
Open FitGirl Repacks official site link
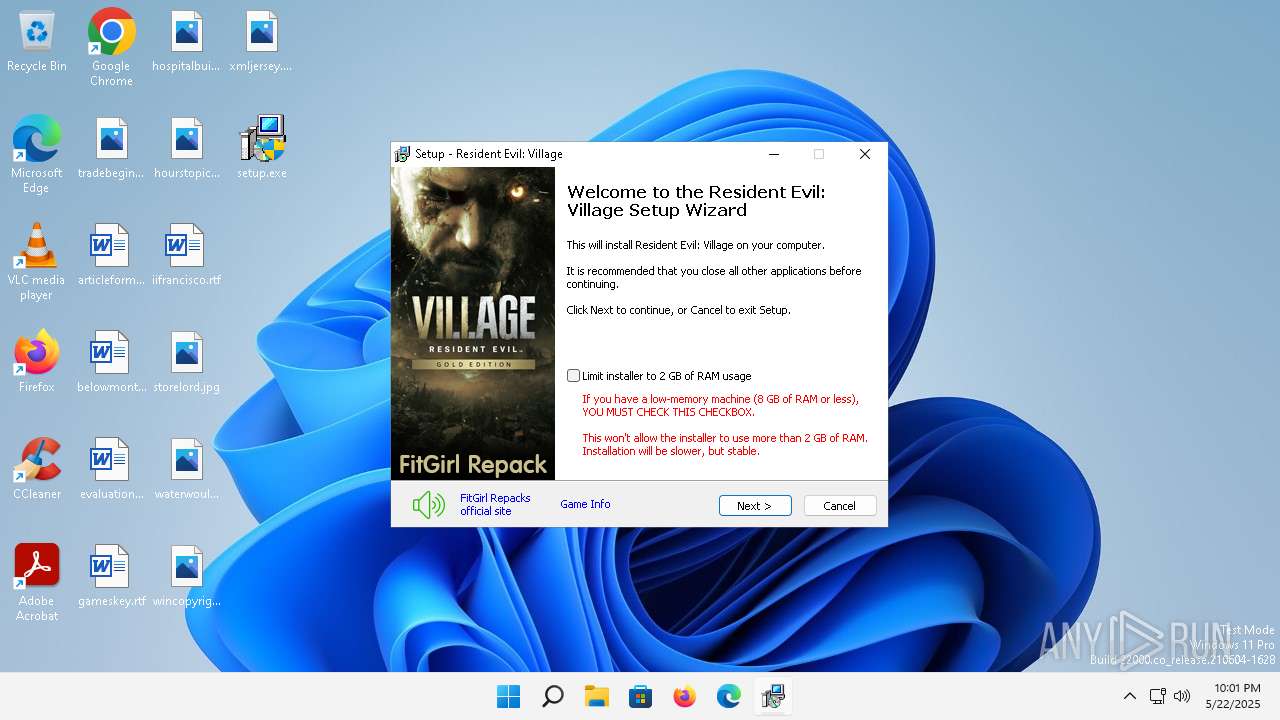[x=495, y=505]
